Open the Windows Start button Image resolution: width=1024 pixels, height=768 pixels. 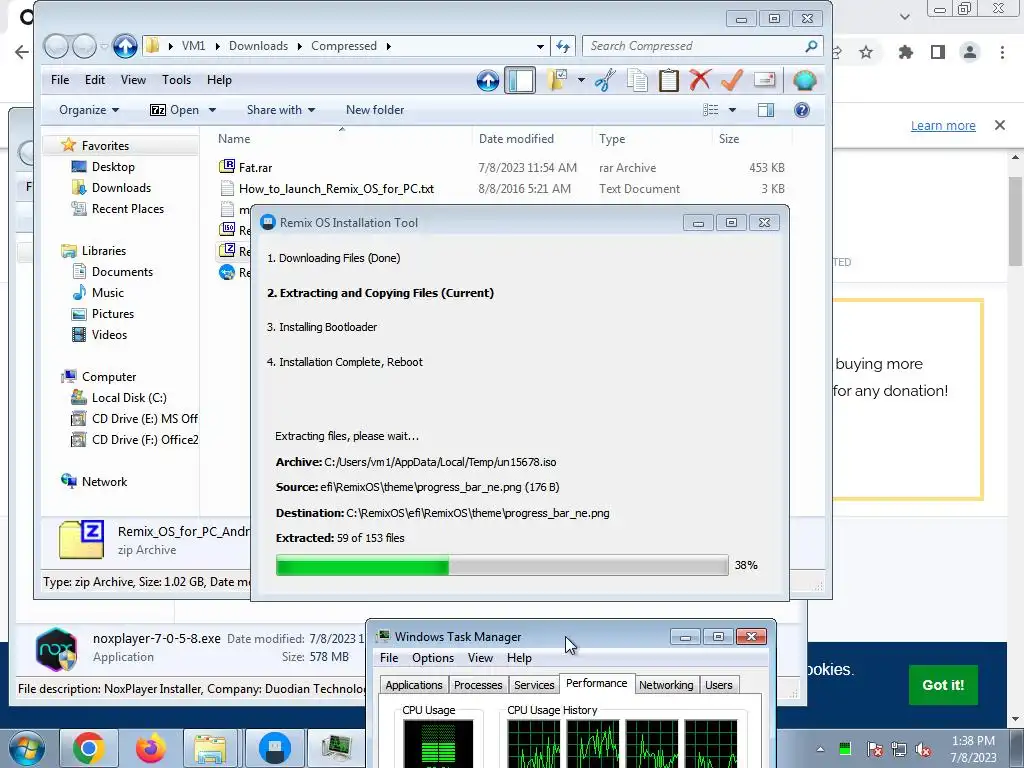[x=26, y=748]
